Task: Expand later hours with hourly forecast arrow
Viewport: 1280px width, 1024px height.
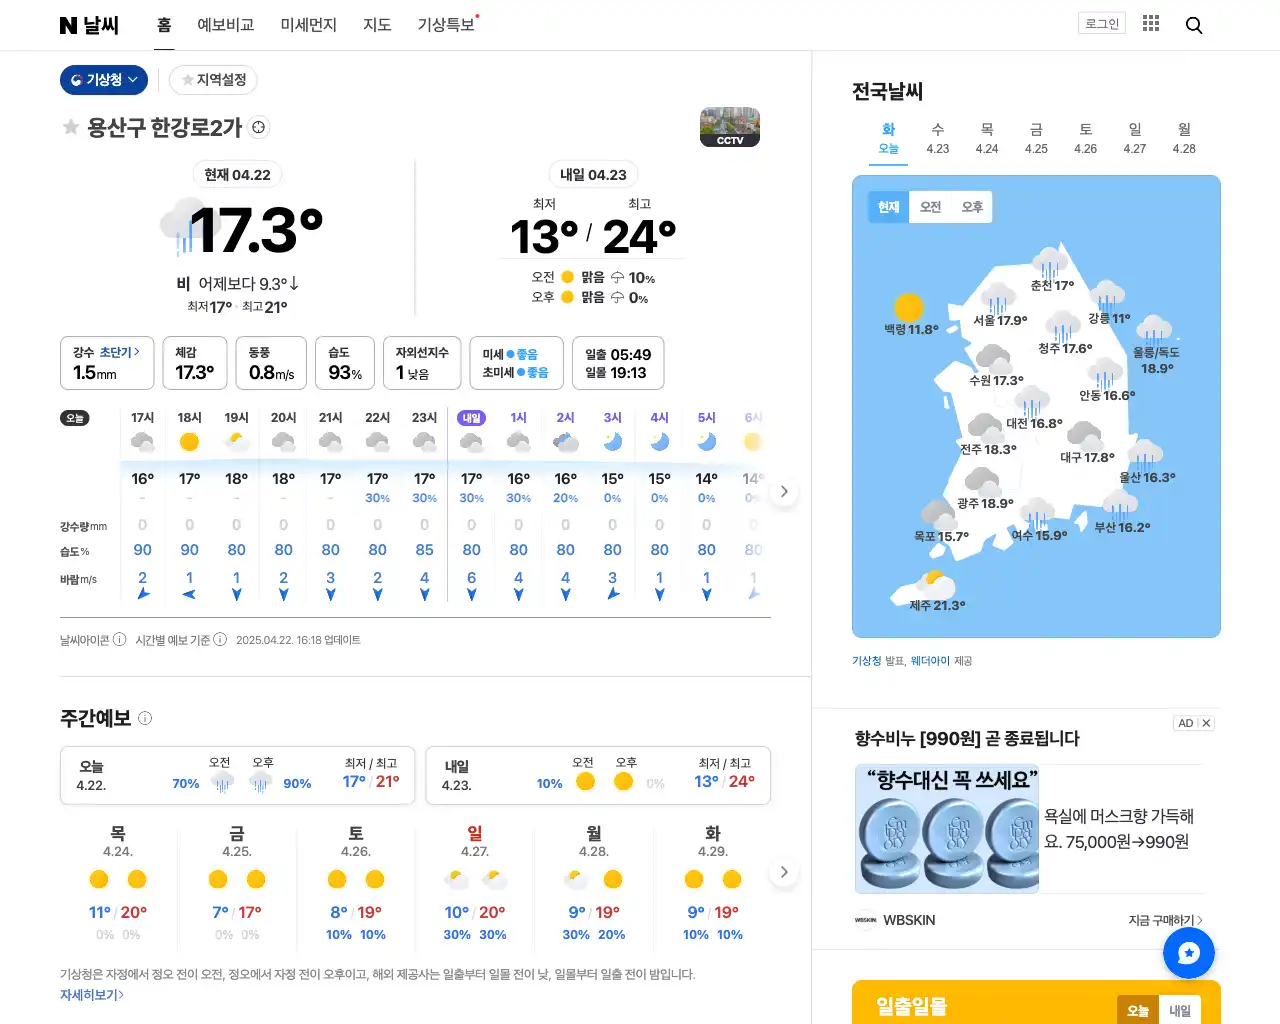Action: click(784, 491)
